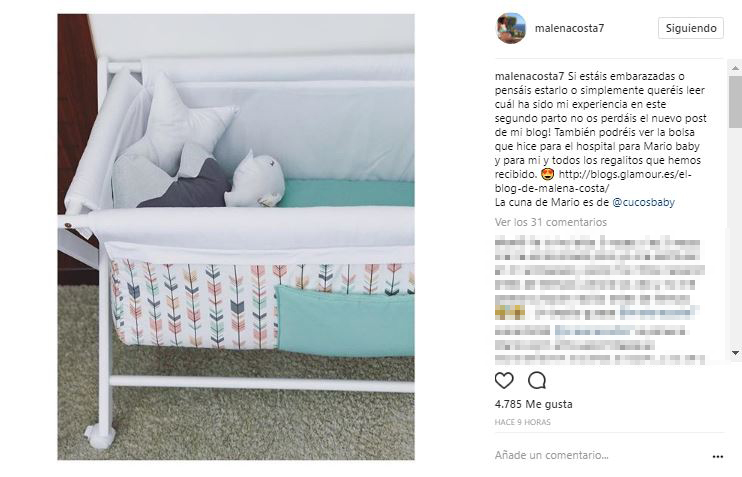Open the @cucosbaby mention link

[x=643, y=203]
